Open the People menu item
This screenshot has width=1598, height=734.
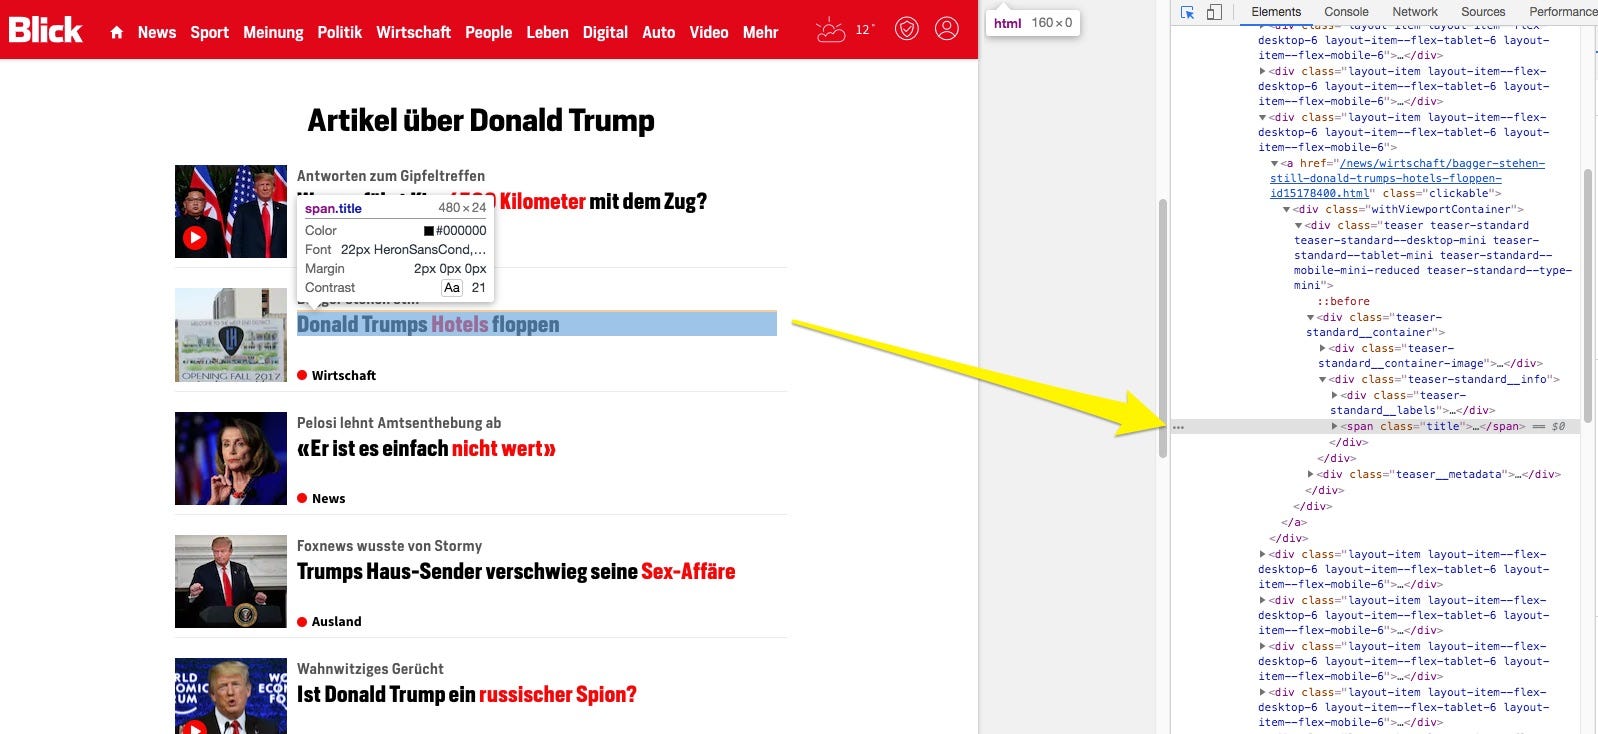(489, 32)
